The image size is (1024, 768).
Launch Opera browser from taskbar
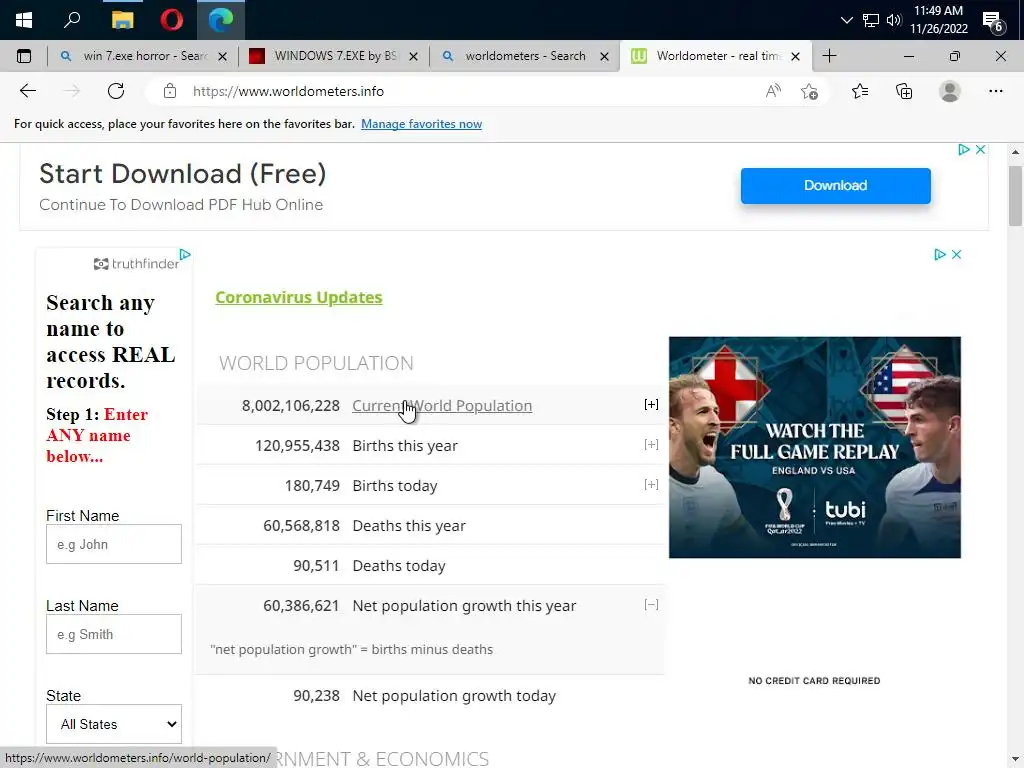coord(172,20)
